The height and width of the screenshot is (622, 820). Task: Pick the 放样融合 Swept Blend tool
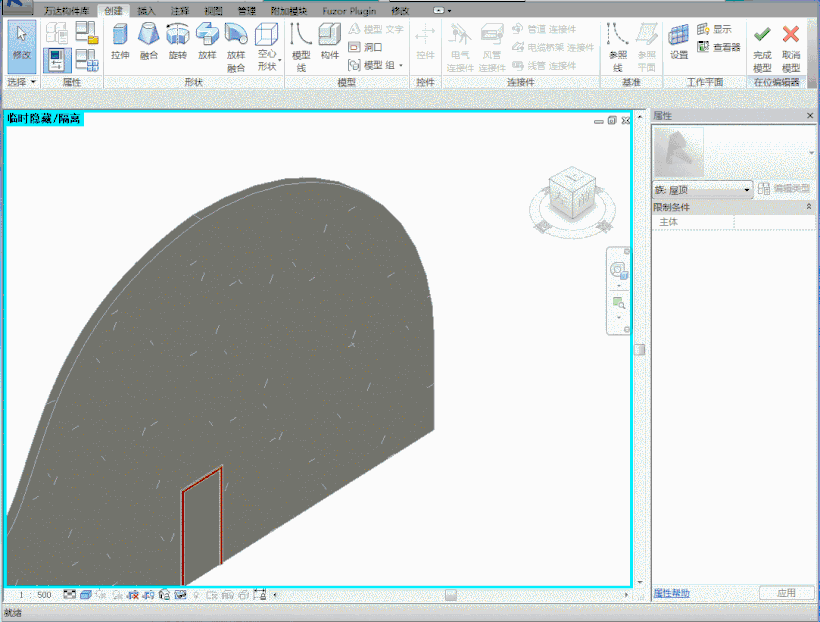coord(236,47)
